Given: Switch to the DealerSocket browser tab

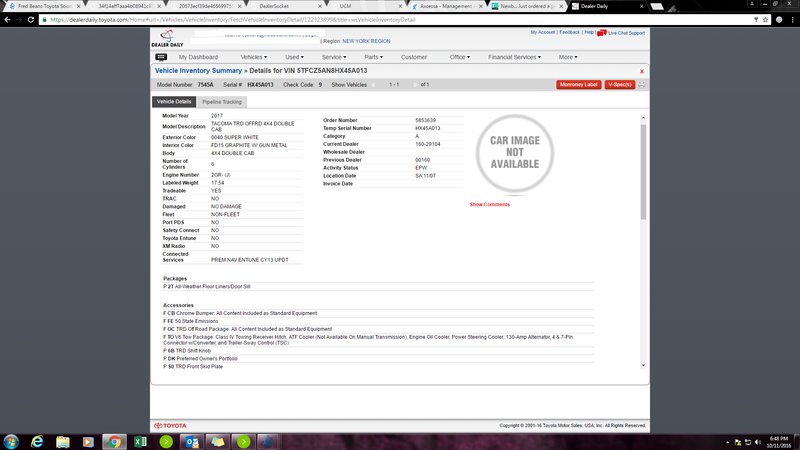Looking at the screenshot, I should 284,6.
